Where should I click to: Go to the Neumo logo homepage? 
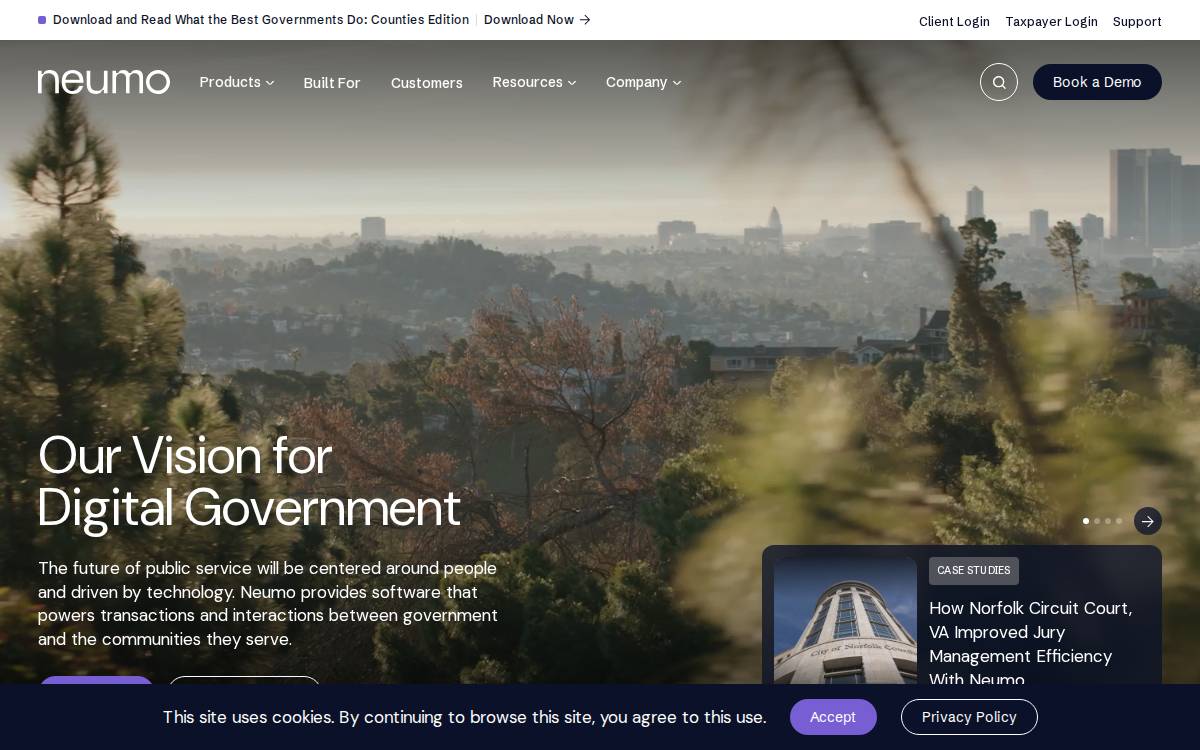[x=104, y=82]
